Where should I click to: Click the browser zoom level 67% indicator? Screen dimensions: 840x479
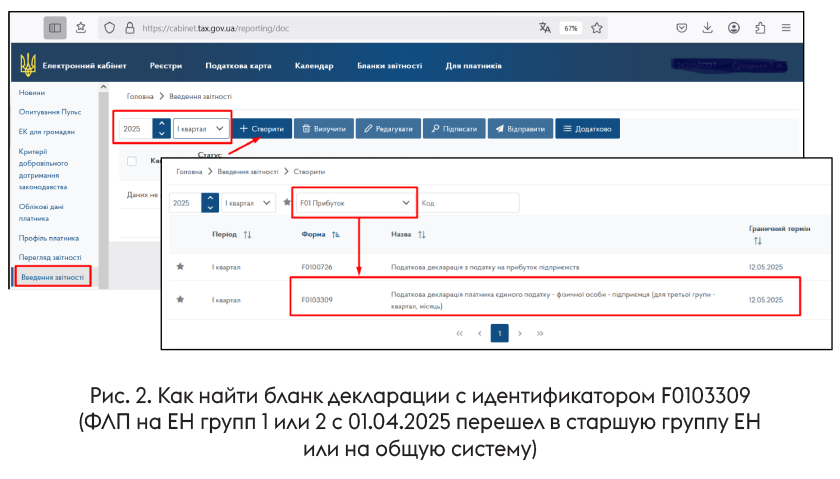tap(570, 28)
